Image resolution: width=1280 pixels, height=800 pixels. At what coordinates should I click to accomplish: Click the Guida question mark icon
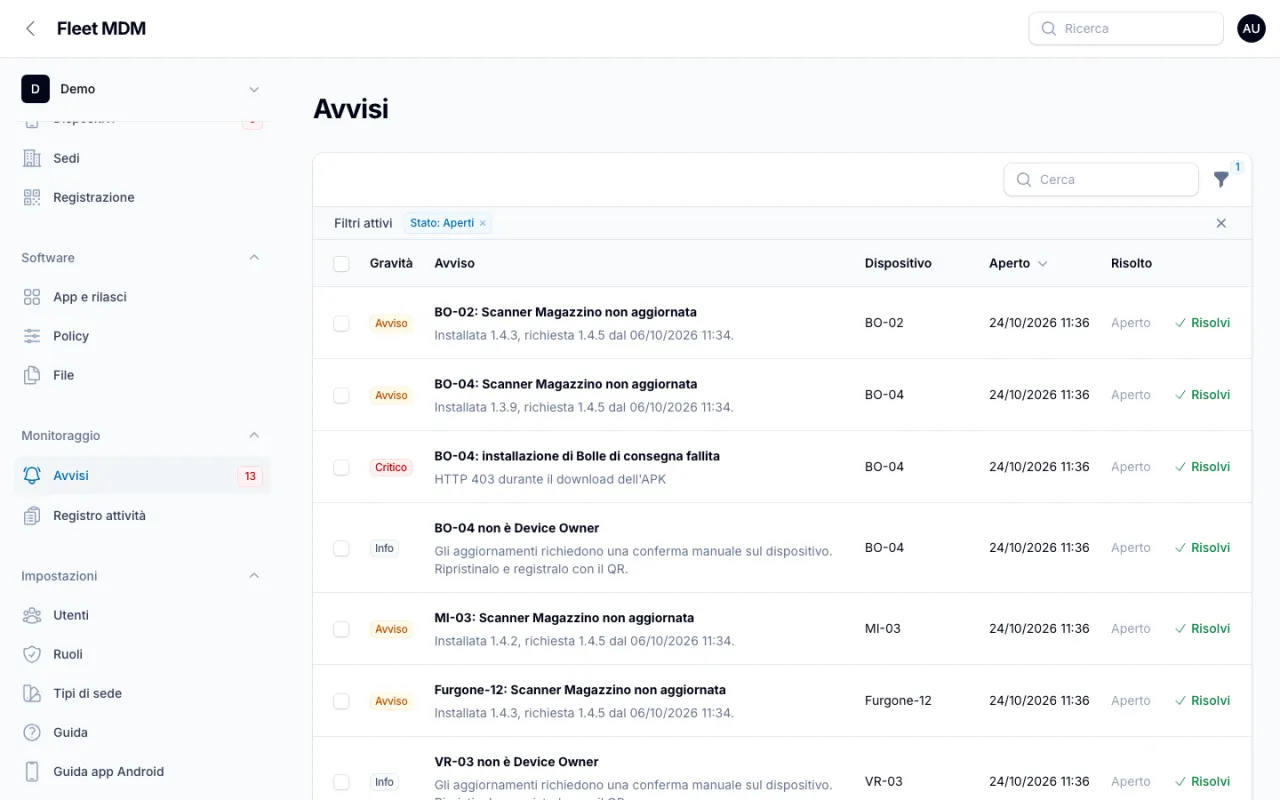(x=32, y=732)
